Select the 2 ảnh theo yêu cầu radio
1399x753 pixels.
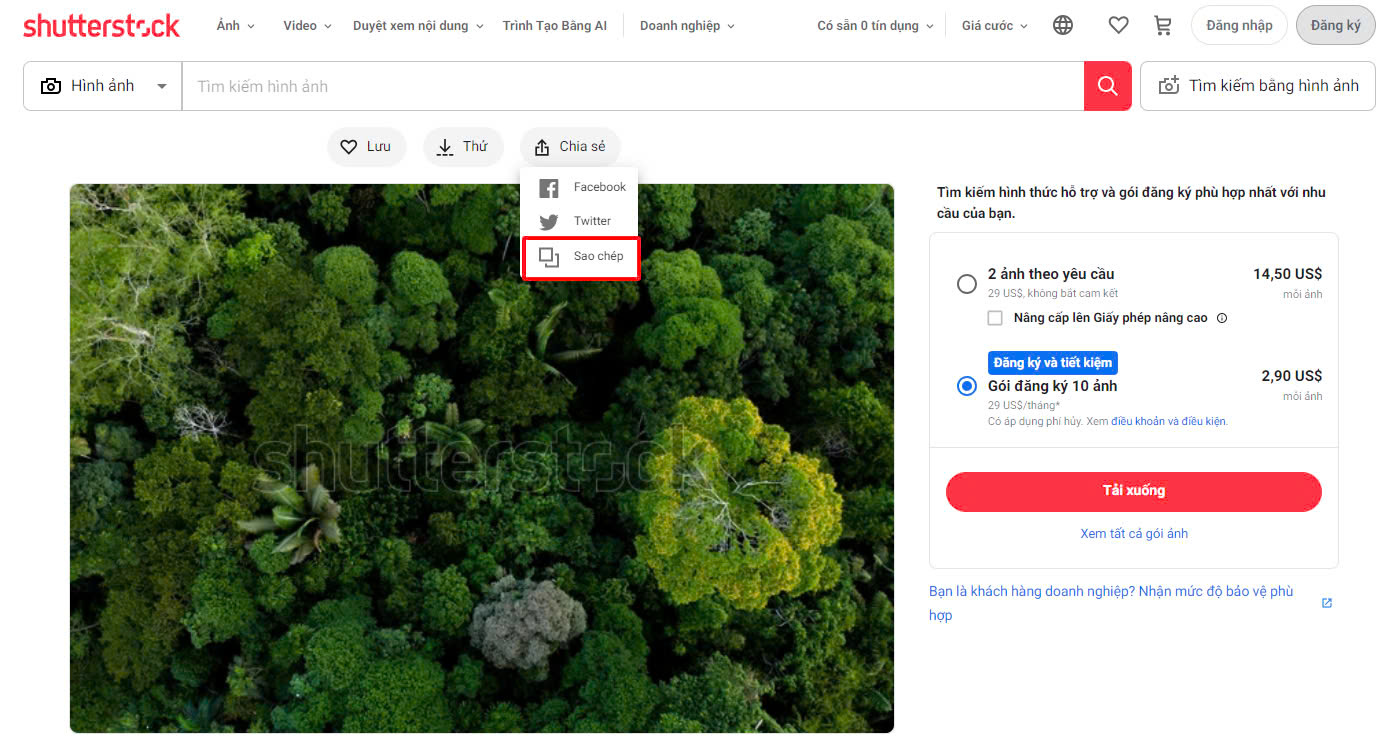click(x=967, y=284)
